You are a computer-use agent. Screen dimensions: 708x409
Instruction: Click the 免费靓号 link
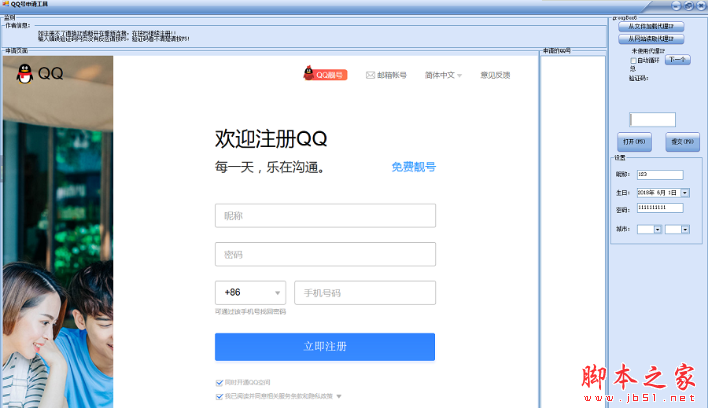pyautogui.click(x=414, y=167)
